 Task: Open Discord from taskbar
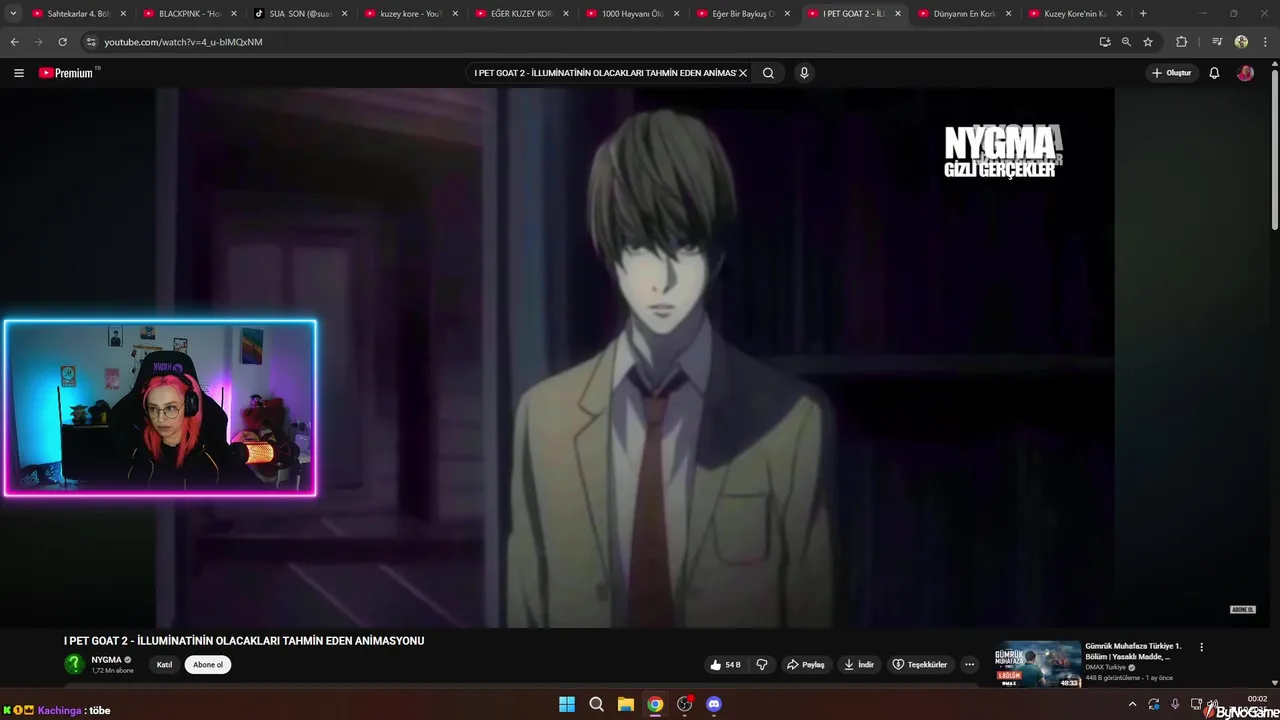point(714,704)
